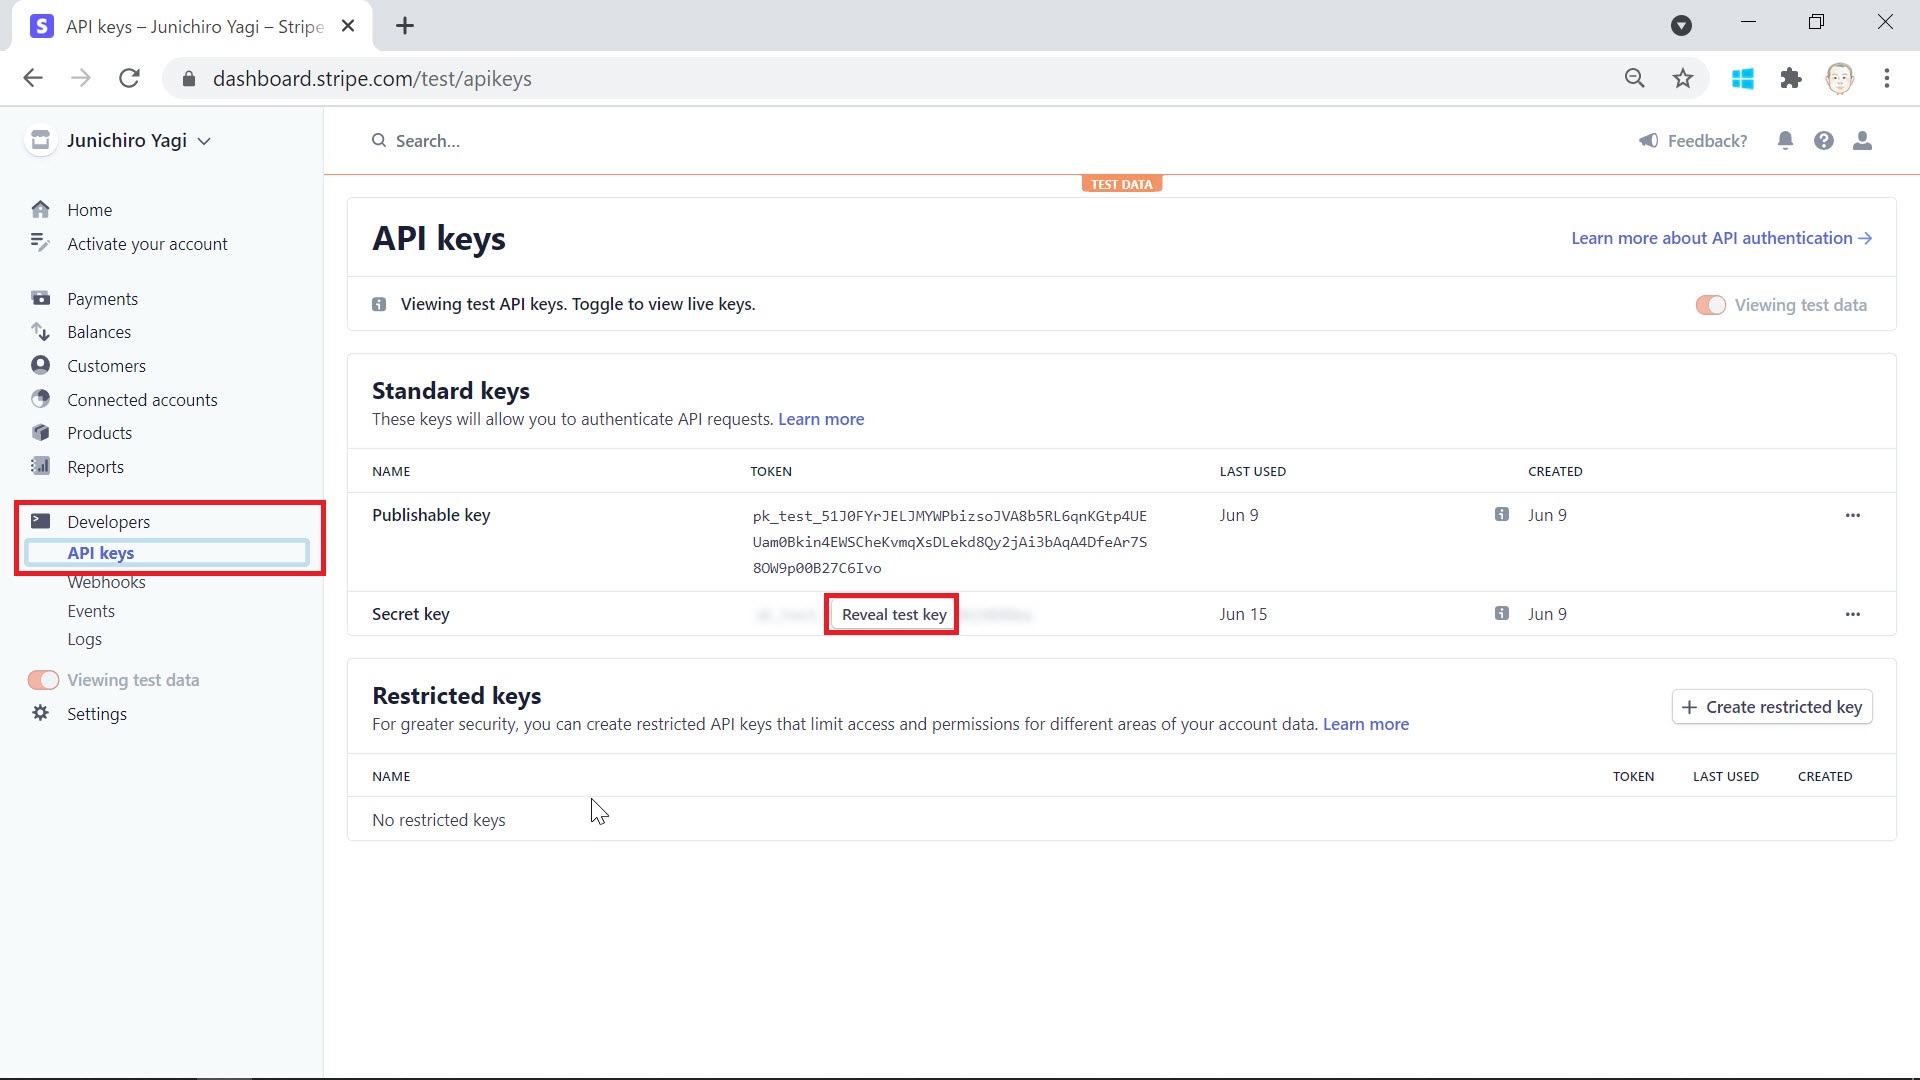Viewport: 1920px width, 1080px height.
Task: Open the Publishable key overflow menu
Action: [x=1853, y=515]
